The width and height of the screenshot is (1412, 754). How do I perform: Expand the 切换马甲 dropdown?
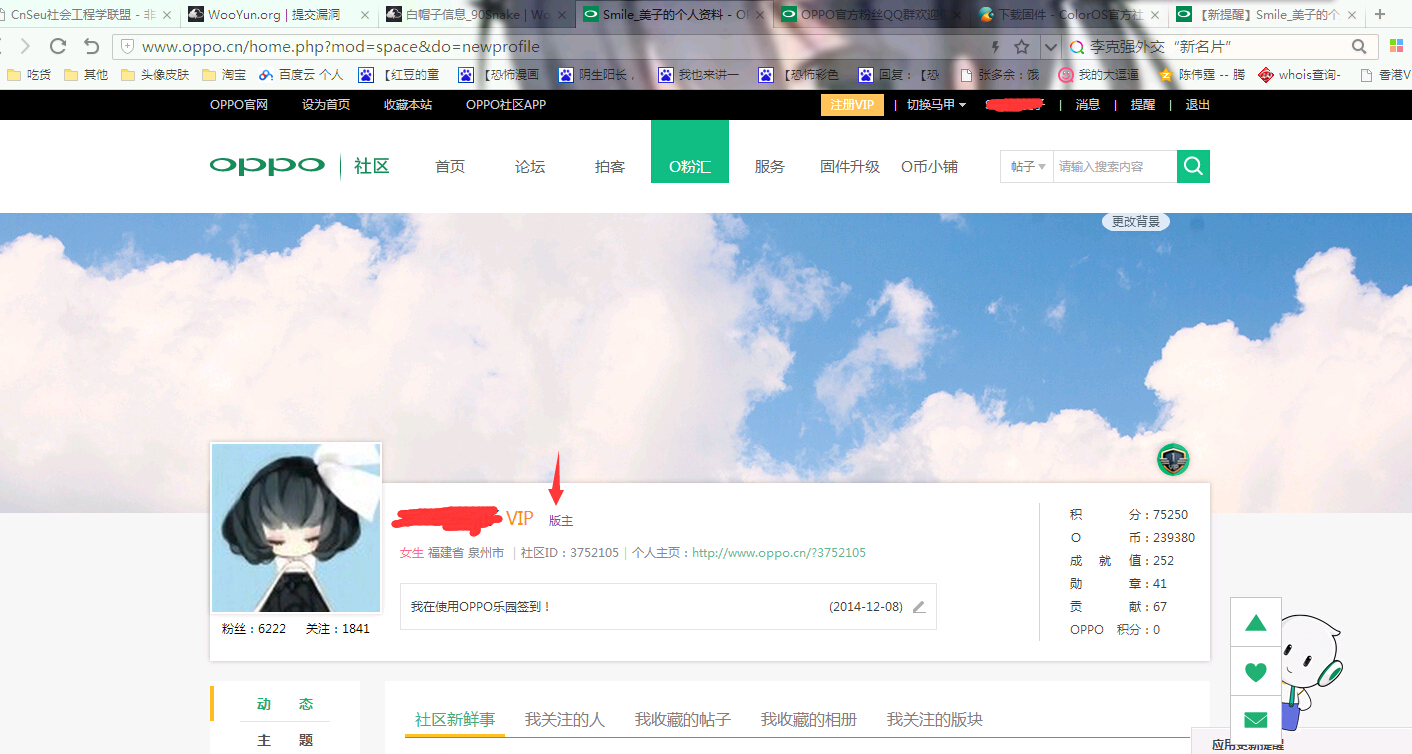click(x=936, y=105)
